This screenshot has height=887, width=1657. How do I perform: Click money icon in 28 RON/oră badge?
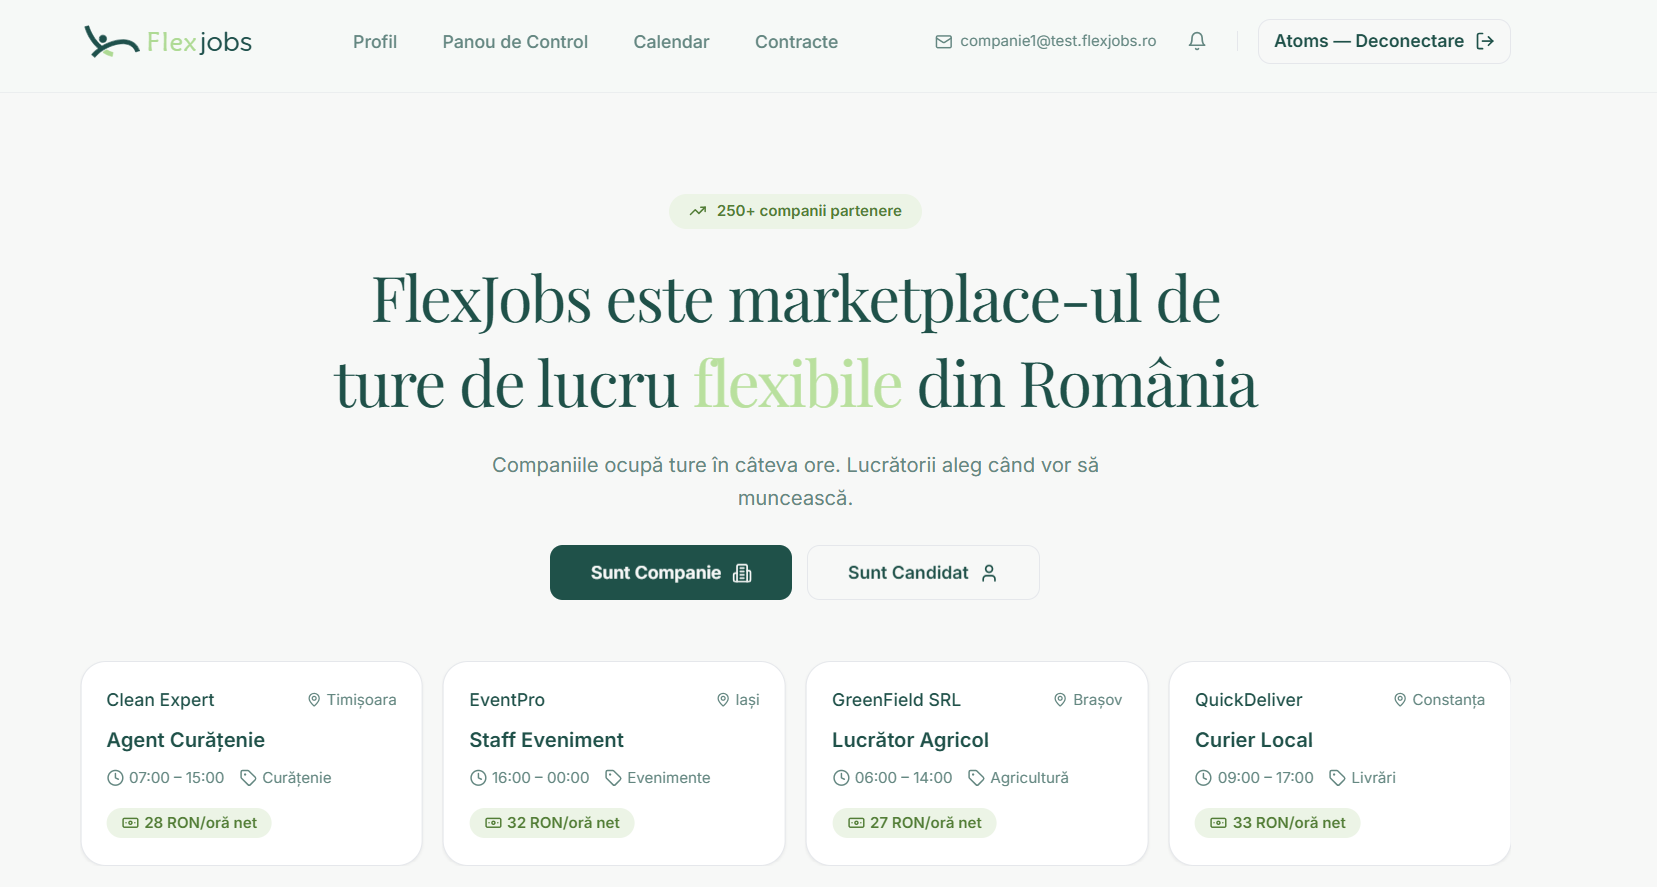click(130, 823)
